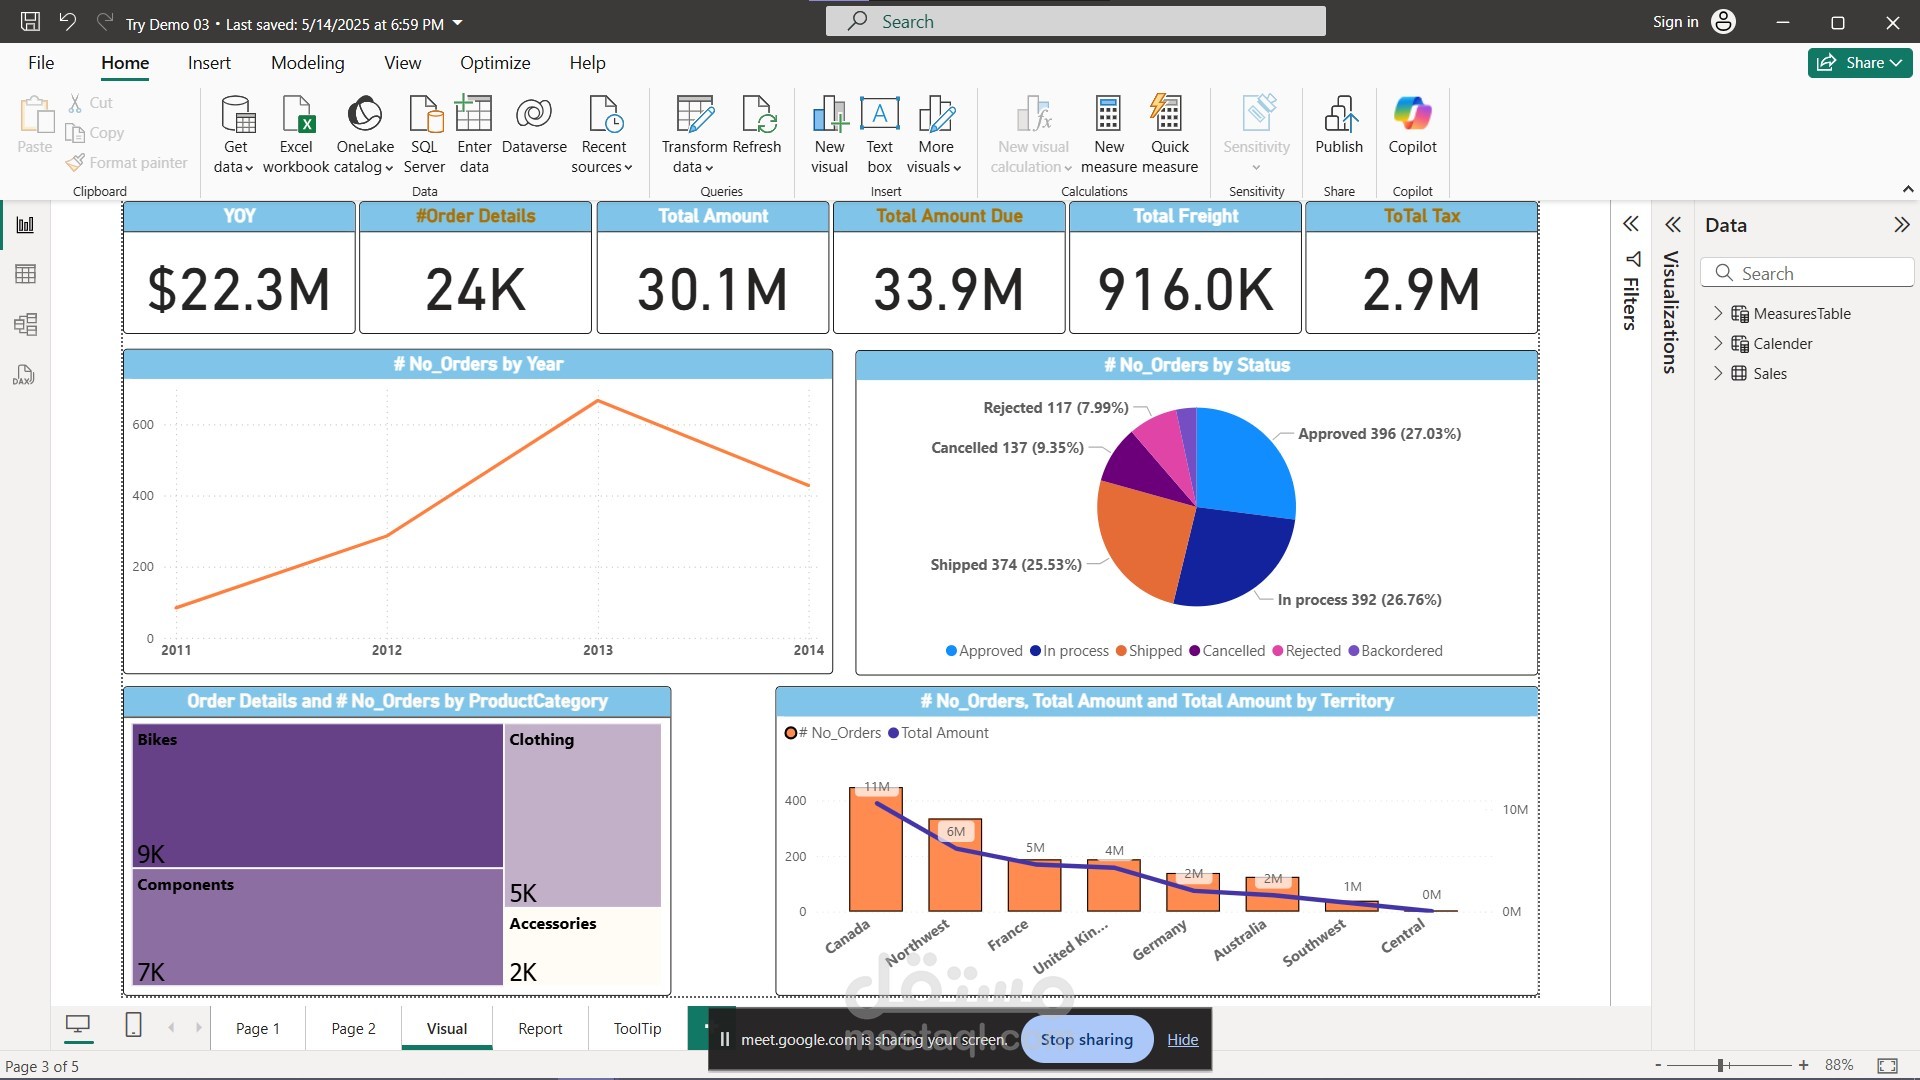This screenshot has height=1080, width=1920.
Task: Open More visuals
Action: pos(935,135)
